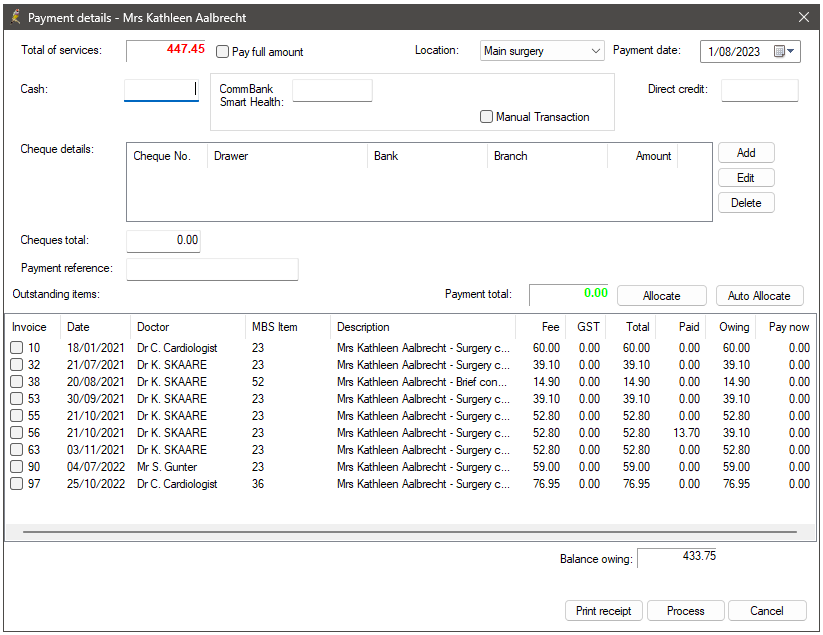Click the Bank column header in cheques
The image size is (823, 635).
click(x=427, y=156)
